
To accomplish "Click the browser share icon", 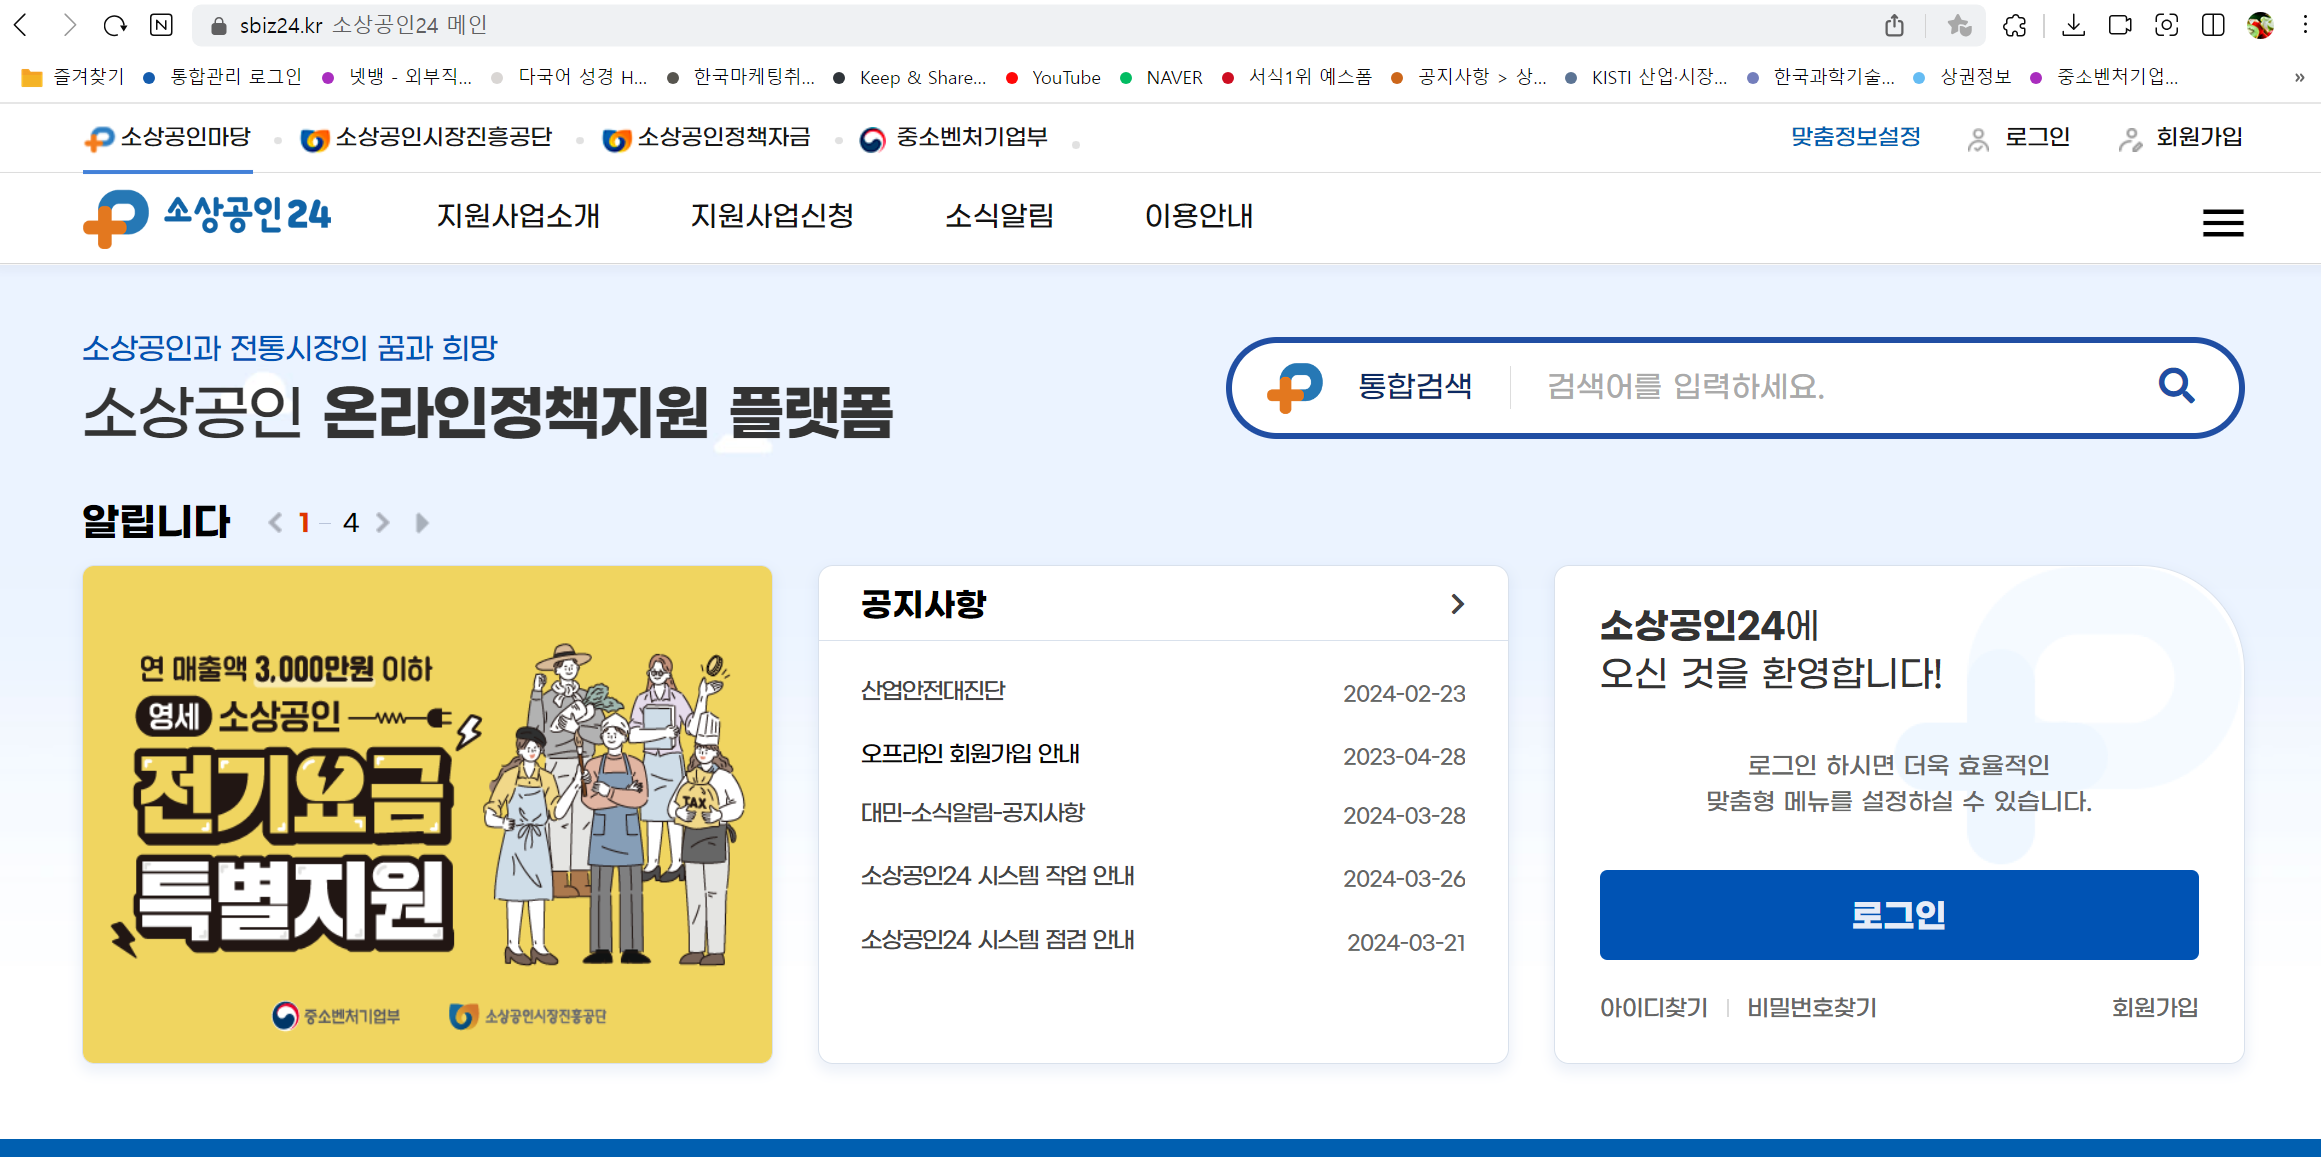I will pos(1894,25).
